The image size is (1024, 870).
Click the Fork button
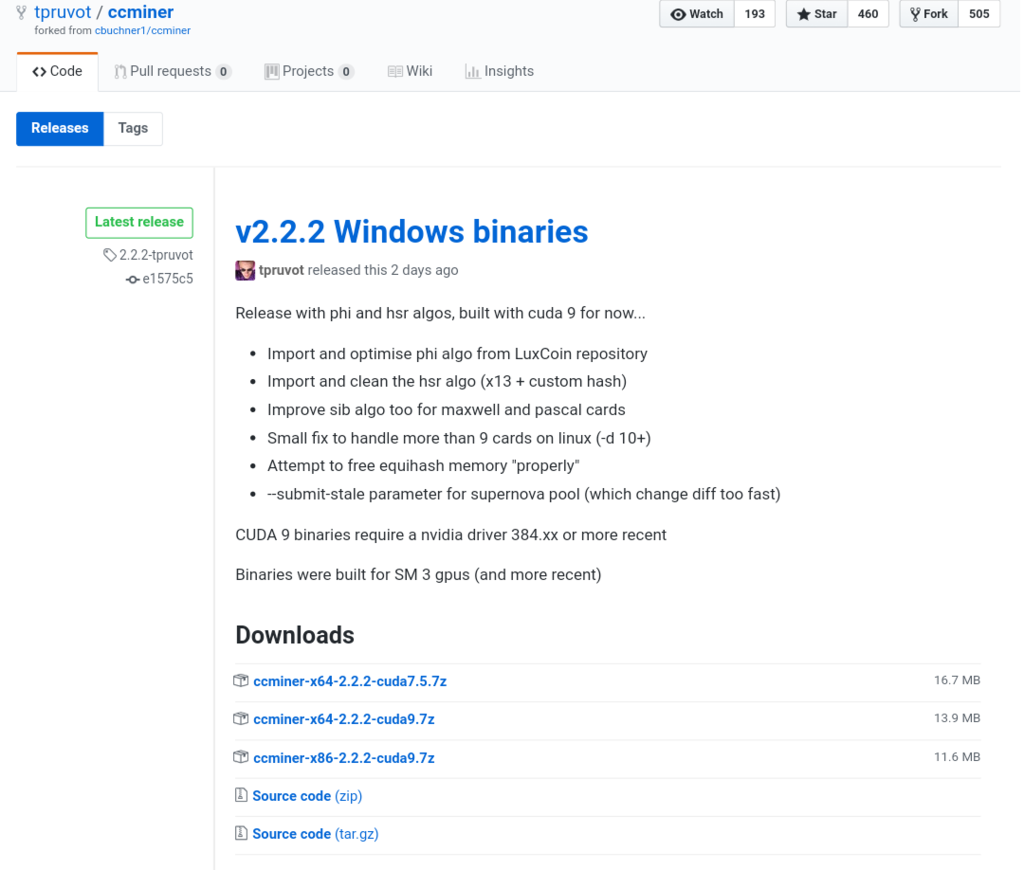point(929,14)
